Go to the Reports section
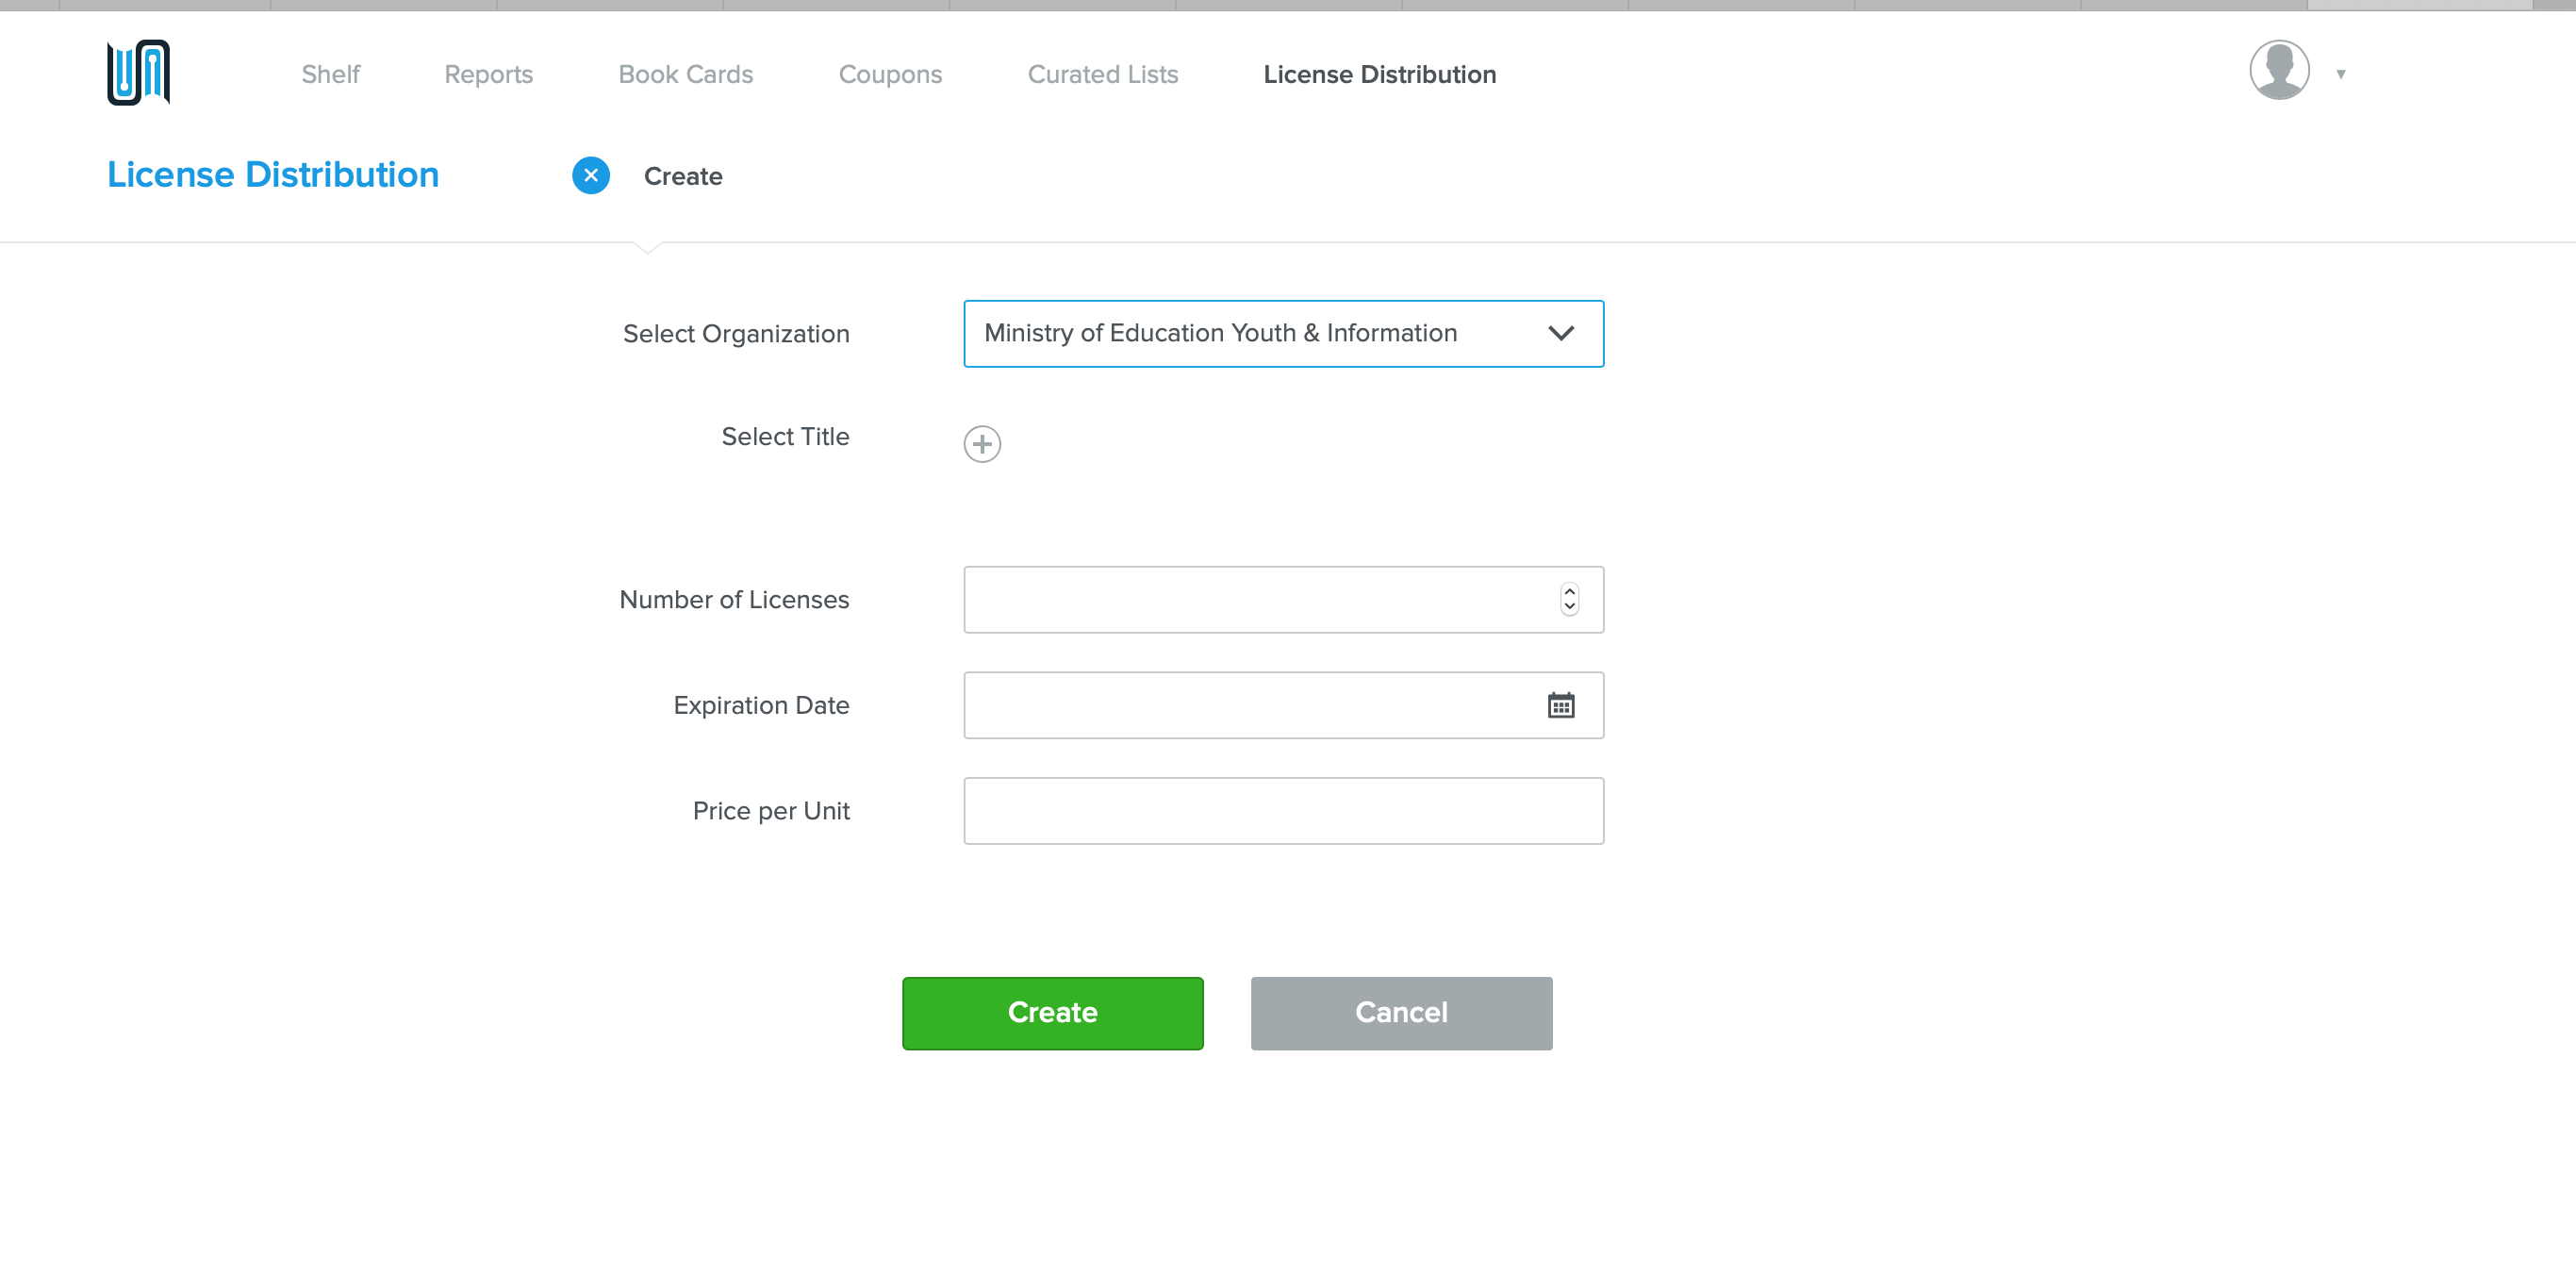The image size is (2576, 1273). pos(489,75)
